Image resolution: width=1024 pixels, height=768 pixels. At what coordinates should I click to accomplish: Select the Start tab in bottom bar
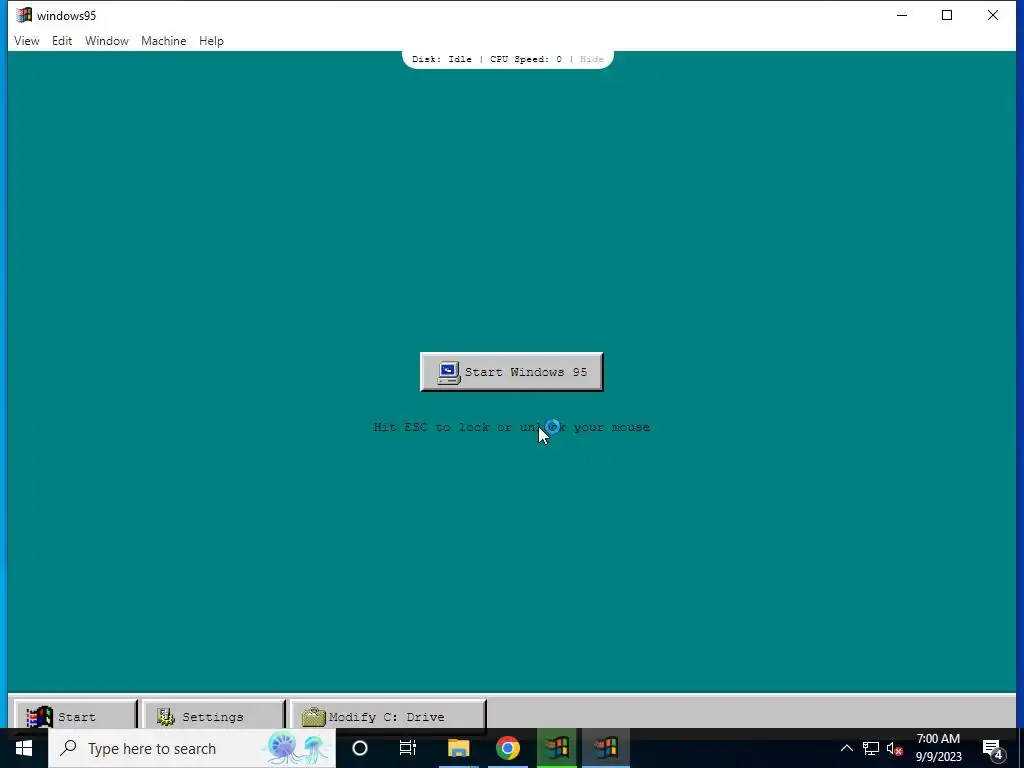75,716
